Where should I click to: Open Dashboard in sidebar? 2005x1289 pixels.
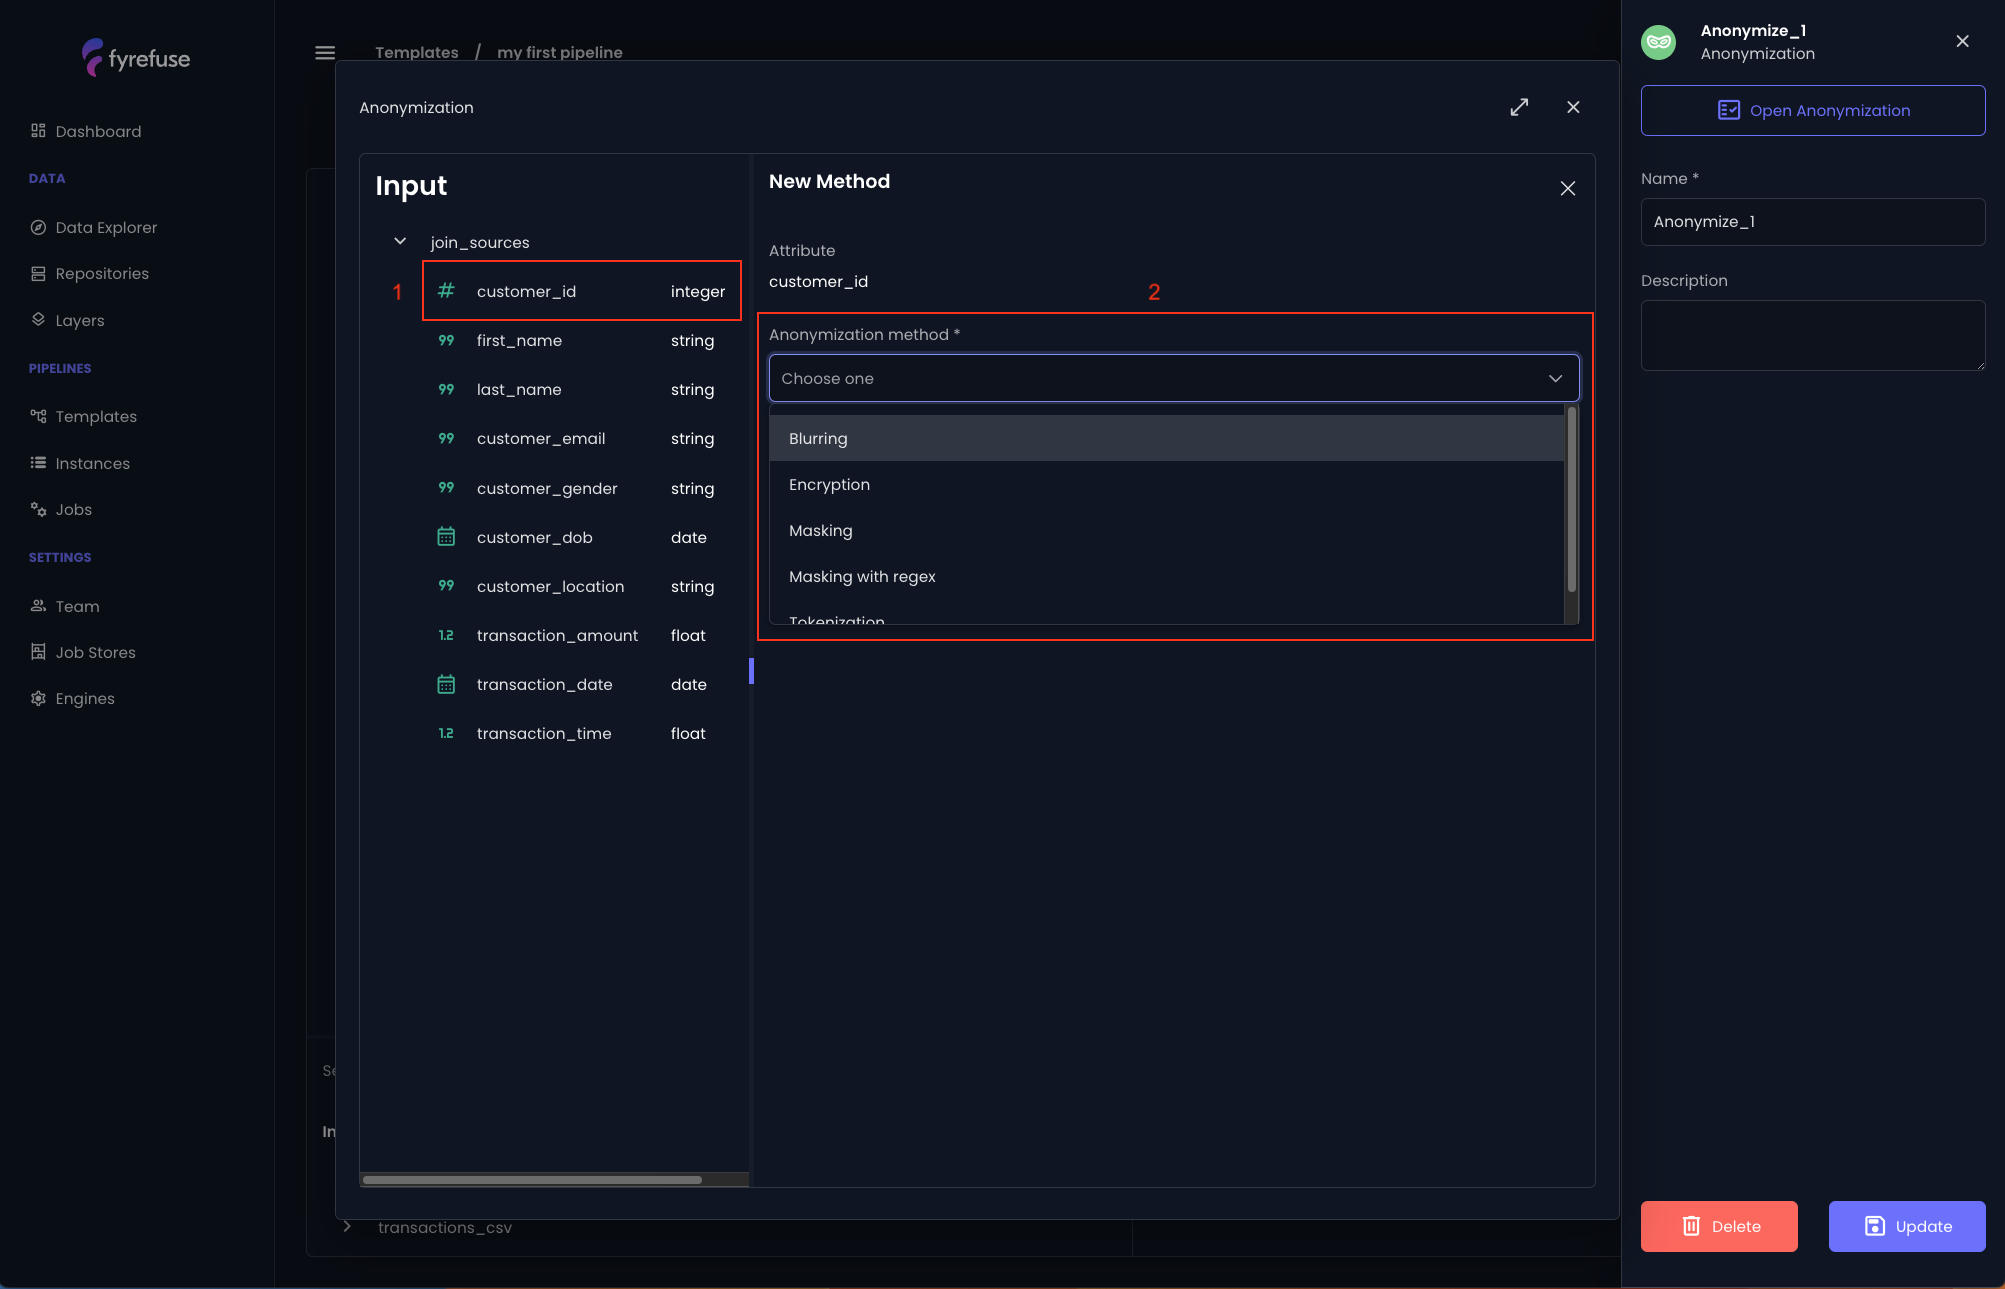pyautogui.click(x=98, y=132)
